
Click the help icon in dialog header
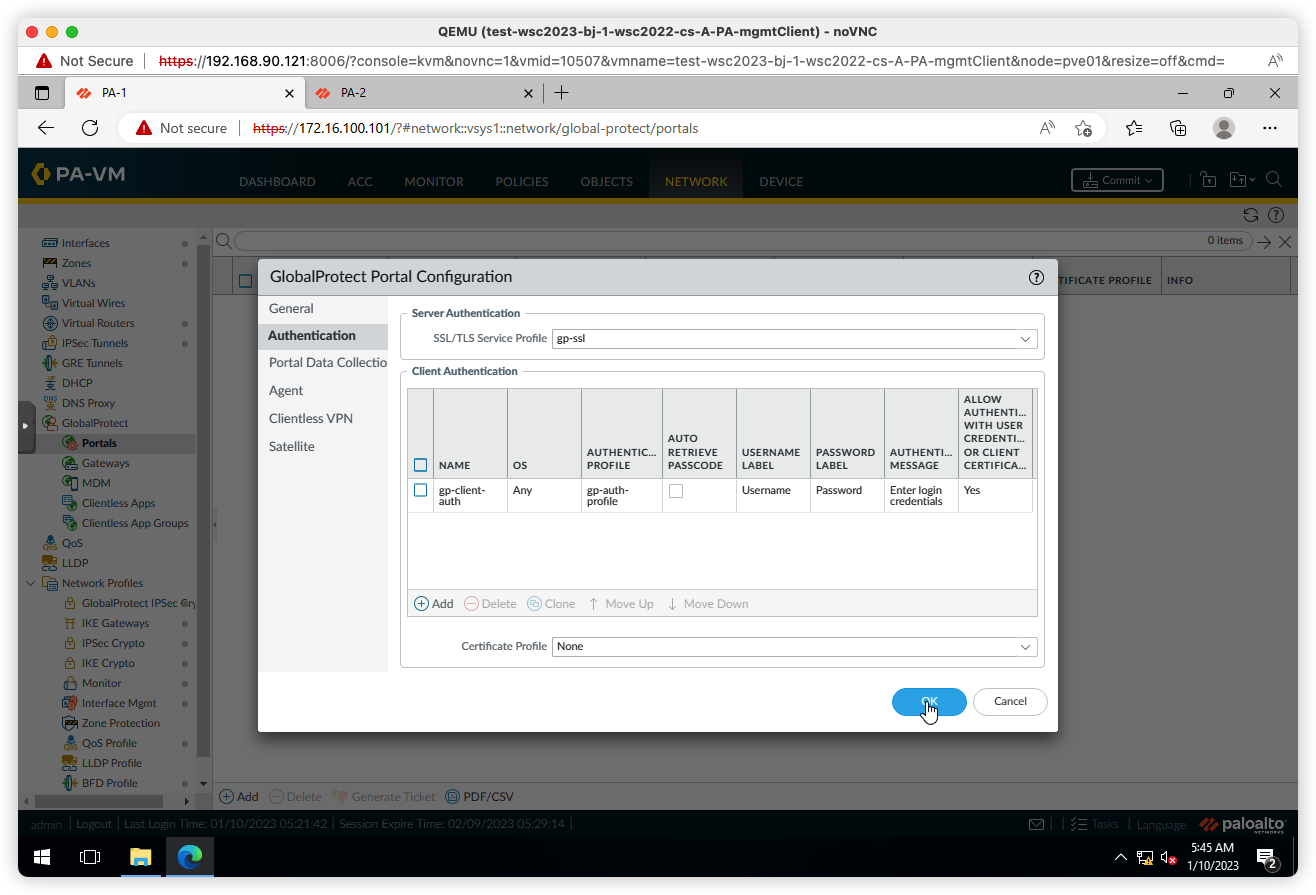coord(1036,278)
